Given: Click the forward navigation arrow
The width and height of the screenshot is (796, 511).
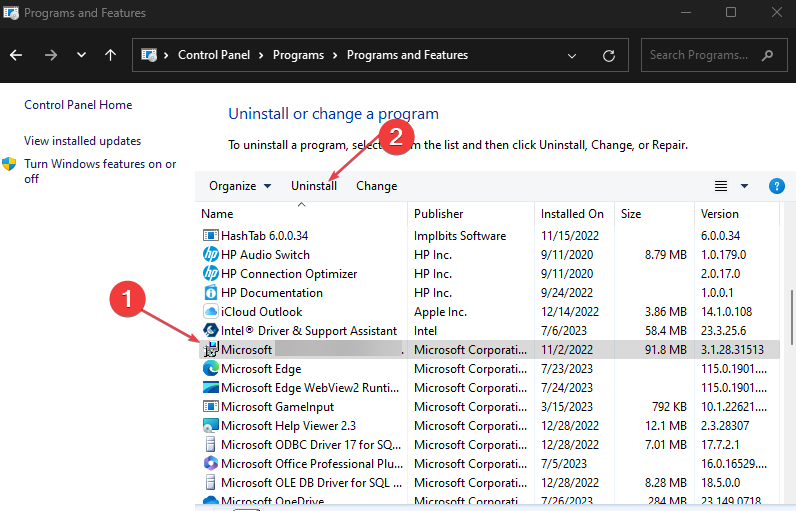Looking at the screenshot, I should pyautogui.click(x=51, y=55).
